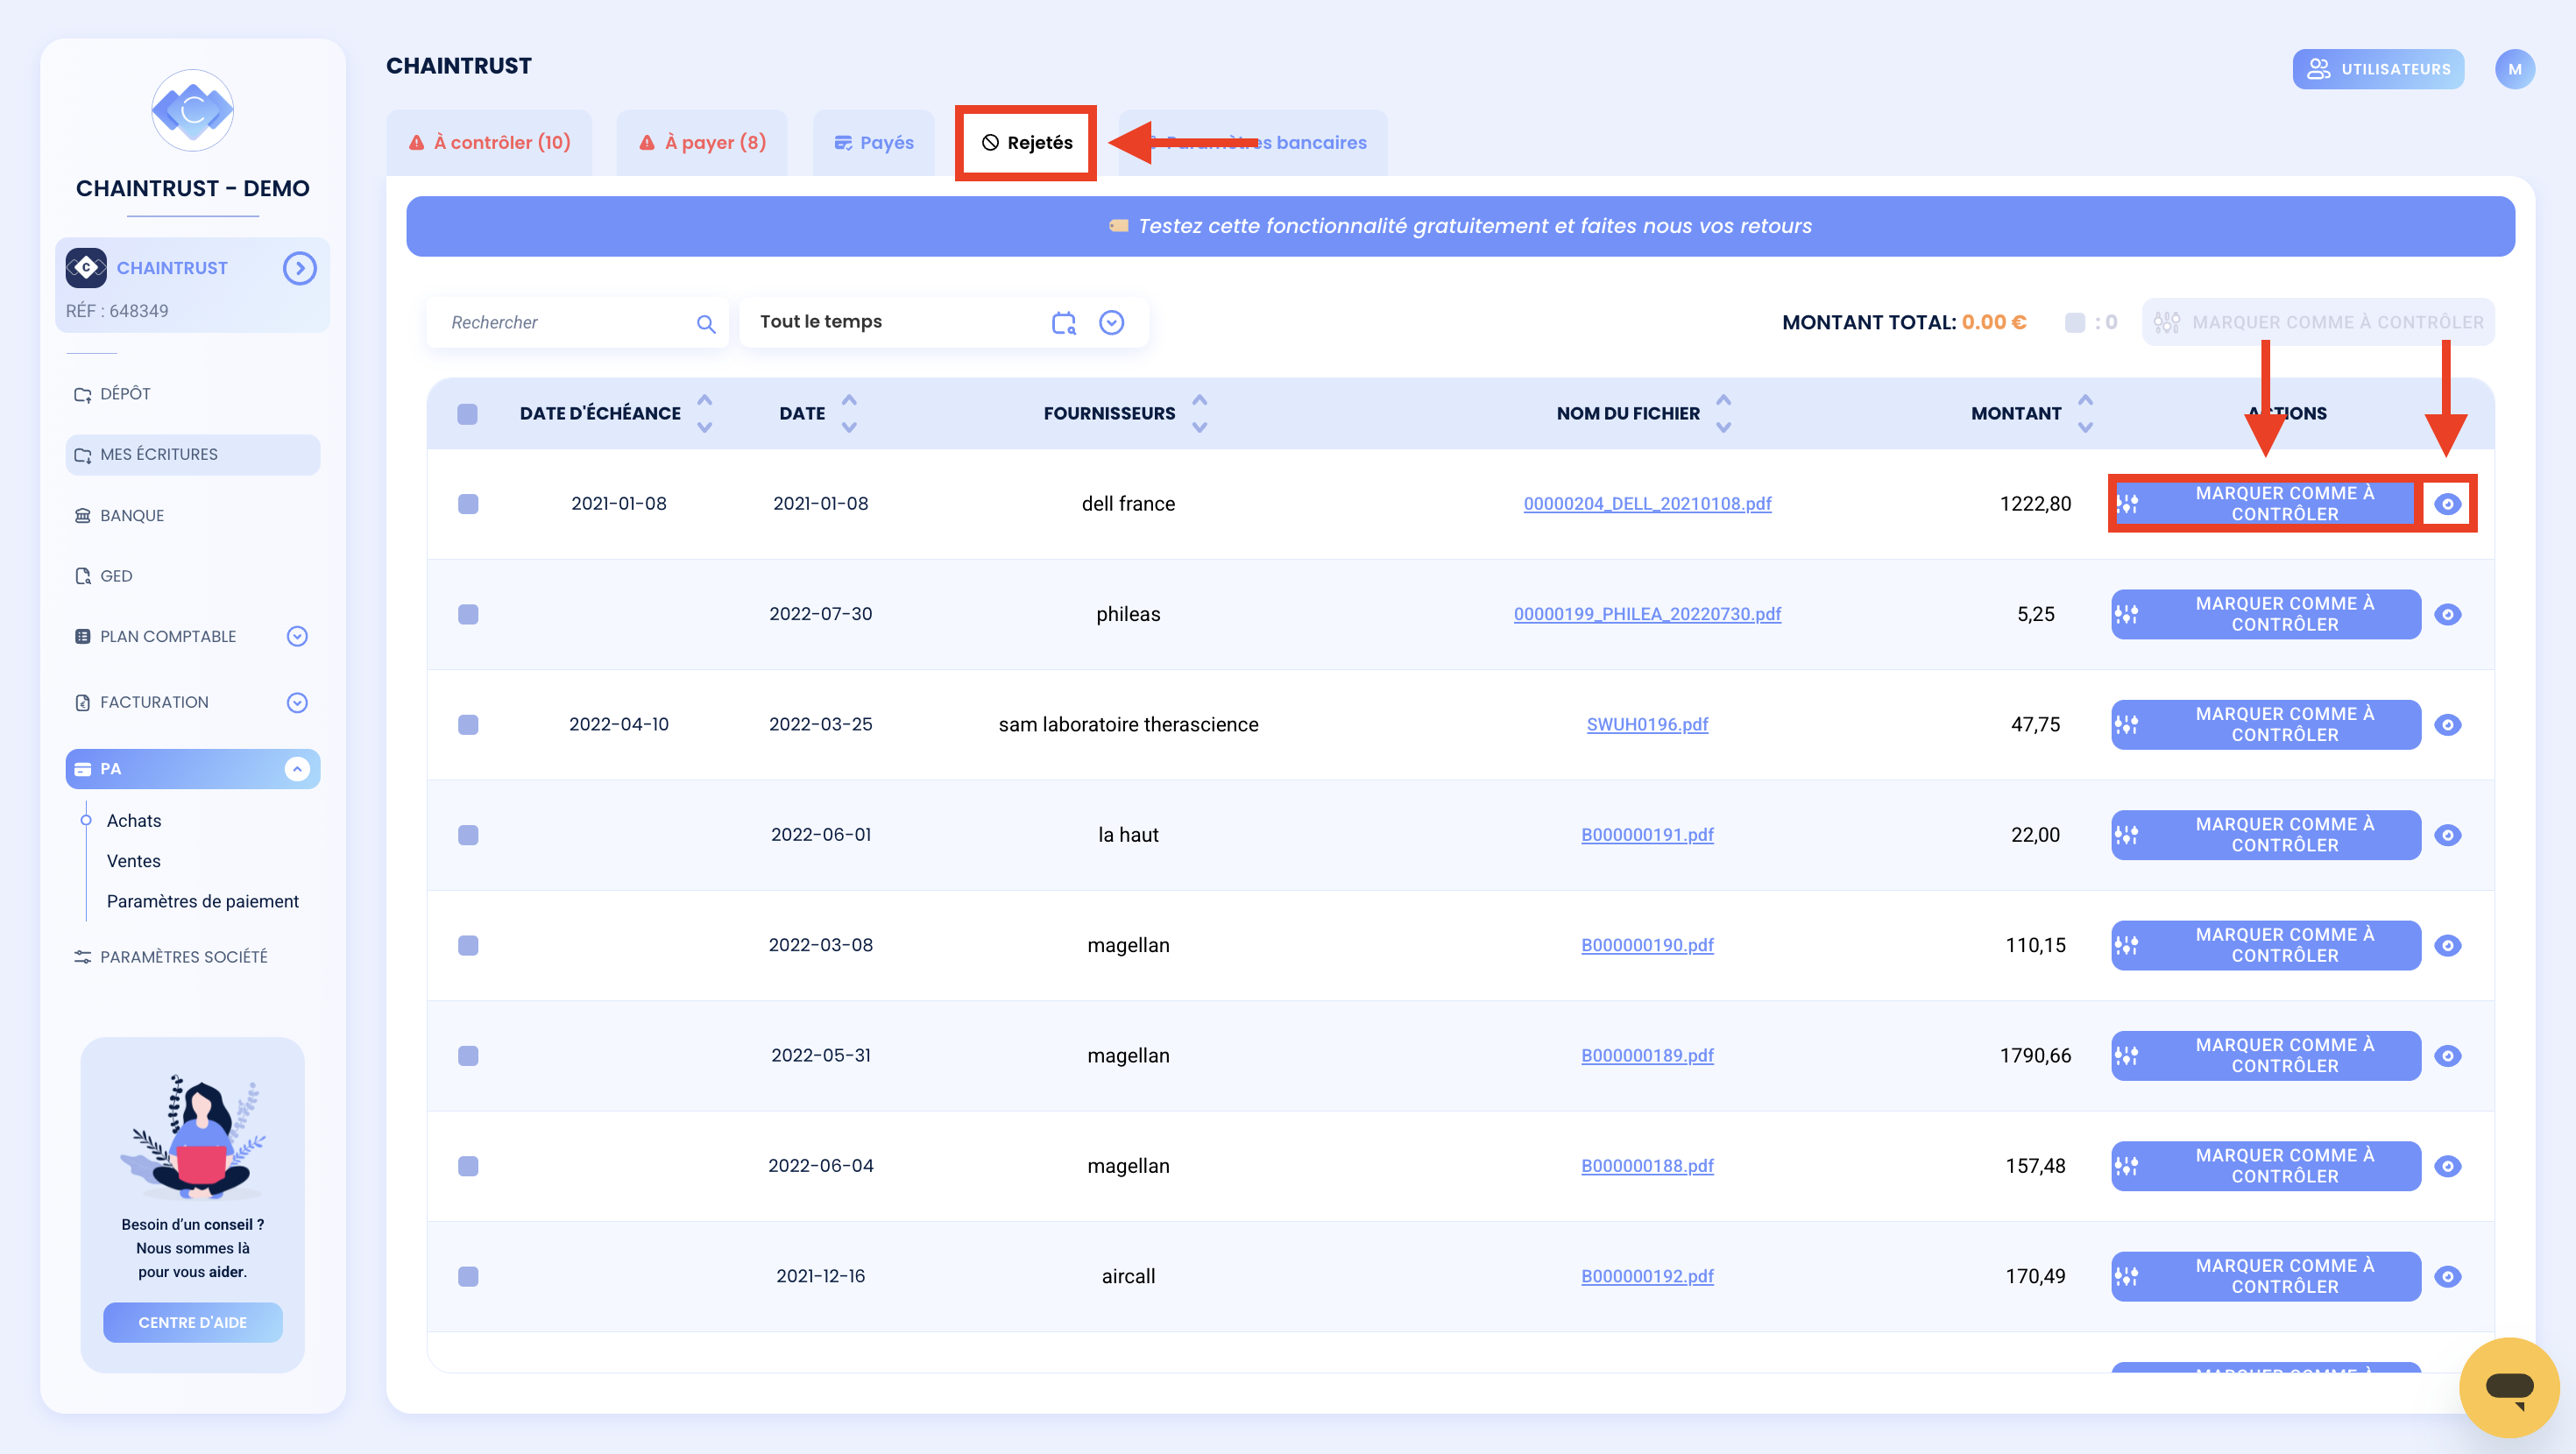Screen dimensions: 2576x1454
Task: Open GED in the sidebar
Action: coord(193,576)
